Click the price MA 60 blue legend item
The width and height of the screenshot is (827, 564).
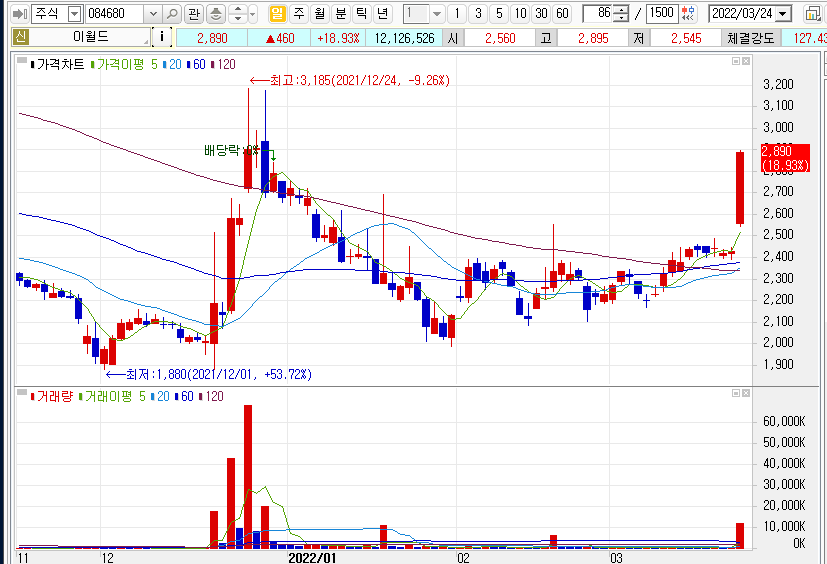pos(196,64)
